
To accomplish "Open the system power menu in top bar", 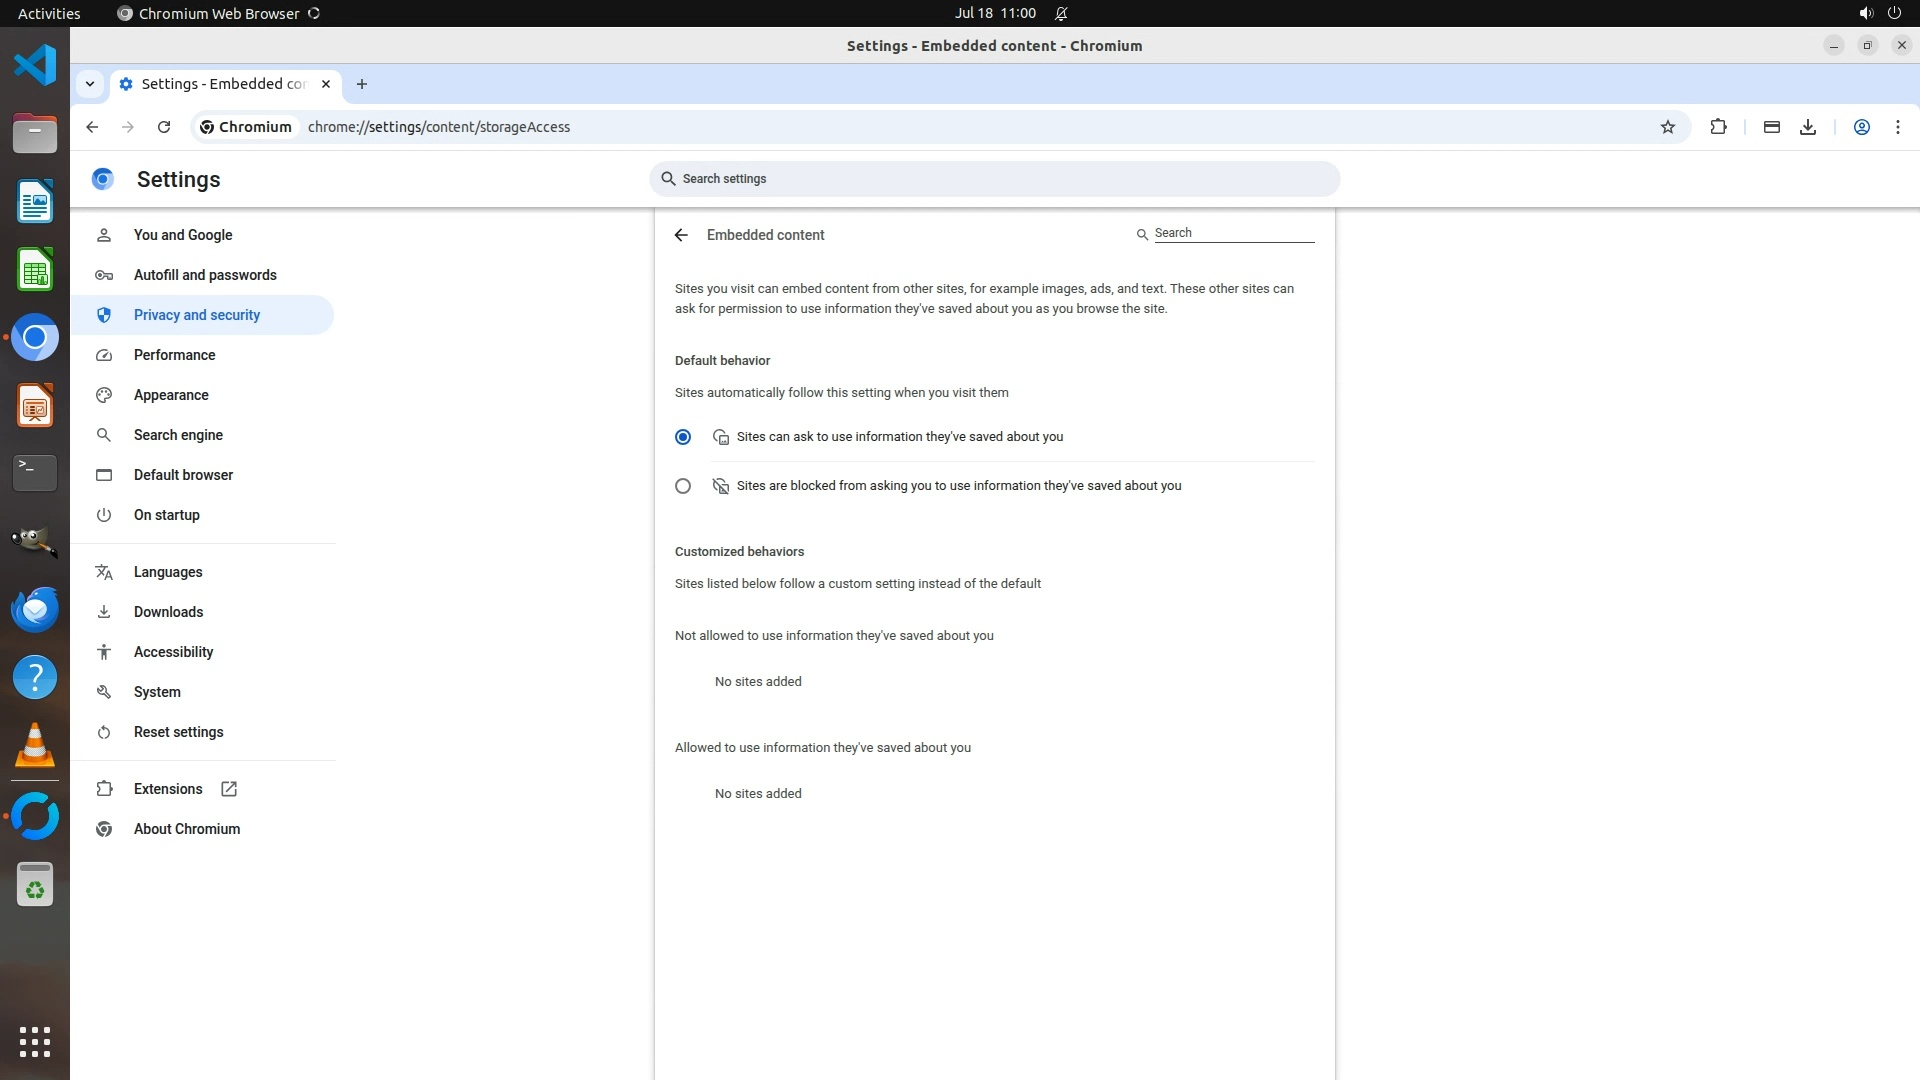I will click(x=1893, y=13).
